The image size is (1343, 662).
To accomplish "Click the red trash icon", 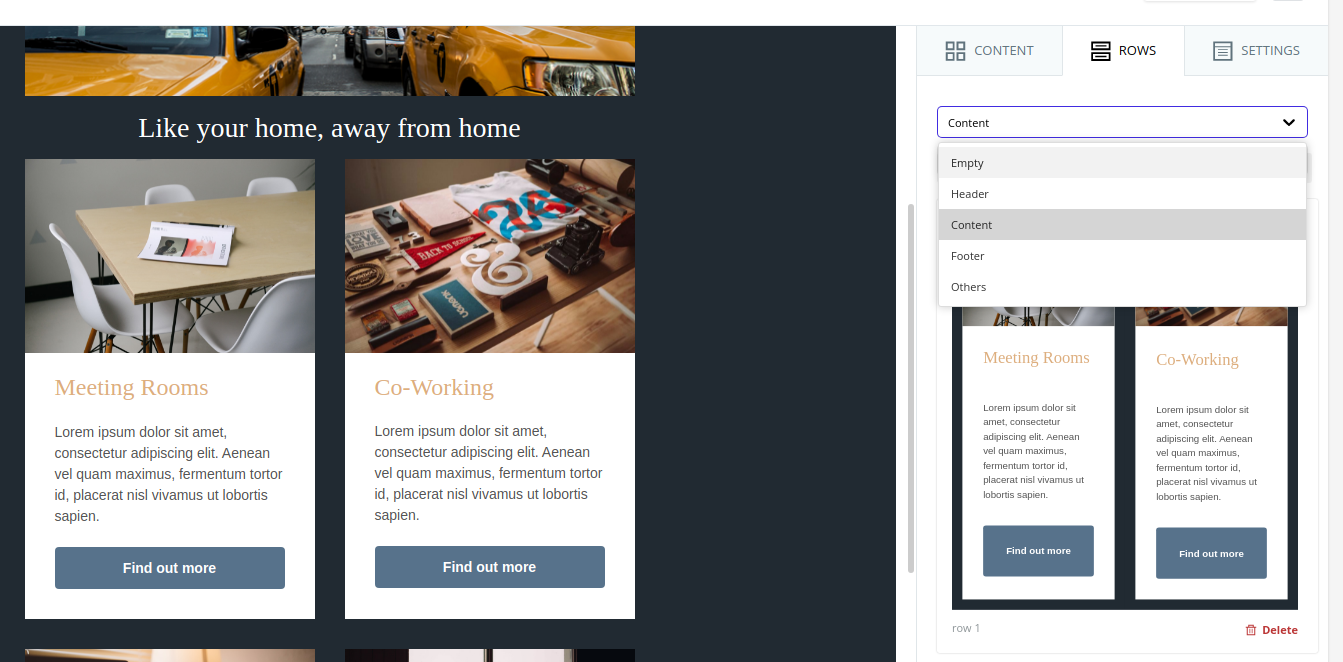I will (1251, 630).
